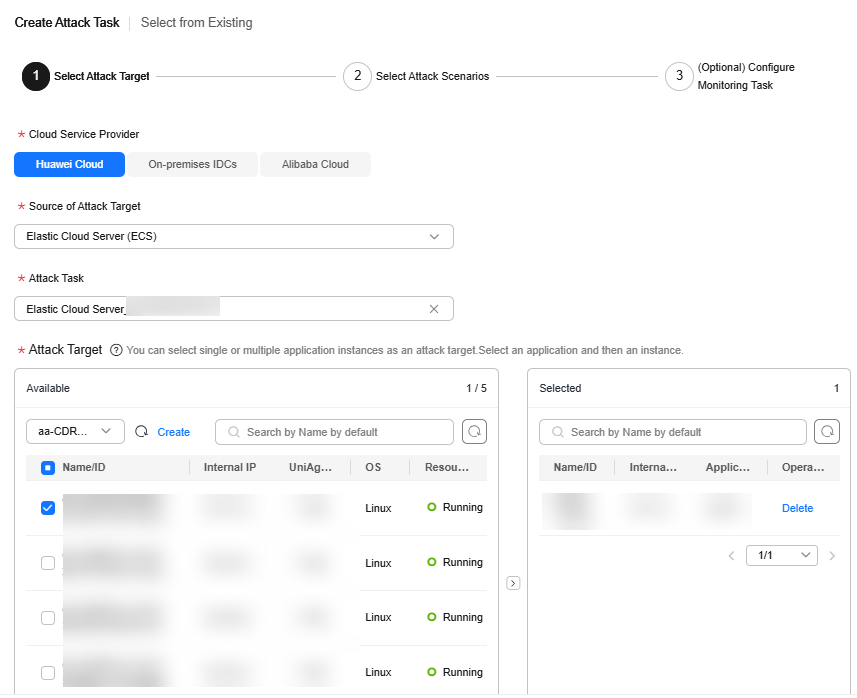The width and height of the screenshot is (857, 698).
Task: Check the second instance row checkbox
Action: pos(48,563)
